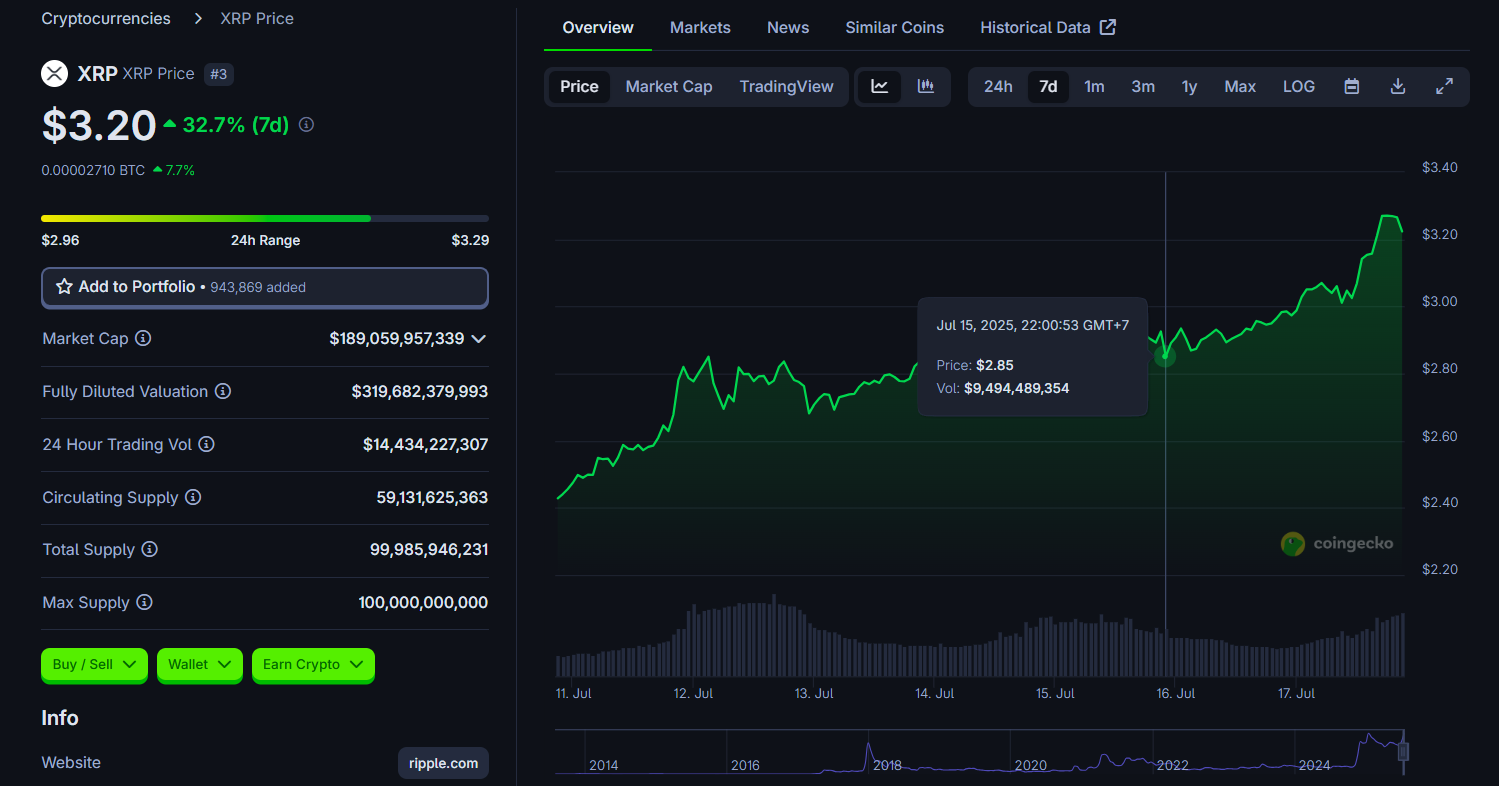Screen dimensions: 1499x786
Task: Open the ripple.com website link
Action: click(443, 763)
